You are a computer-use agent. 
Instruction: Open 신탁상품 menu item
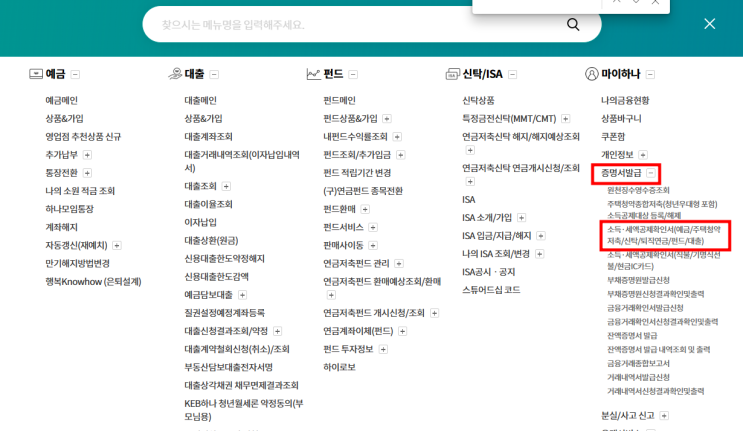[478, 100]
